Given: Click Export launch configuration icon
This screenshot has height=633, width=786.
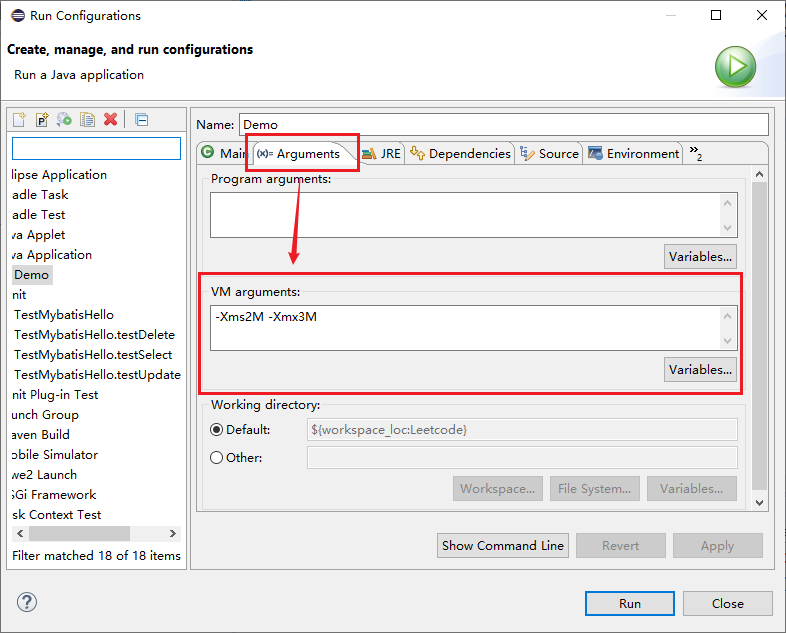Looking at the screenshot, I should [64, 120].
